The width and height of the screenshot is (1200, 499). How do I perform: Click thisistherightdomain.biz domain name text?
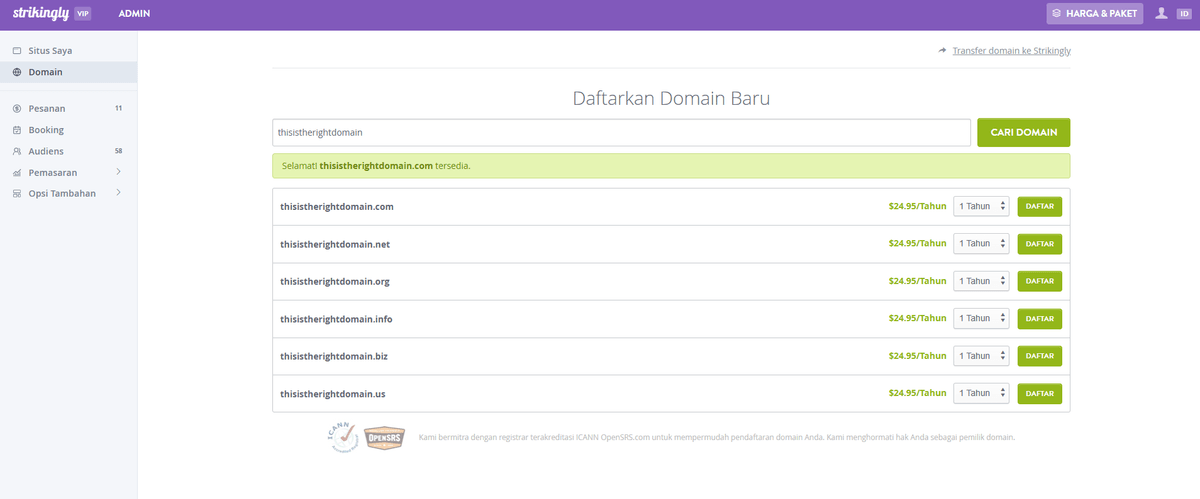(333, 356)
